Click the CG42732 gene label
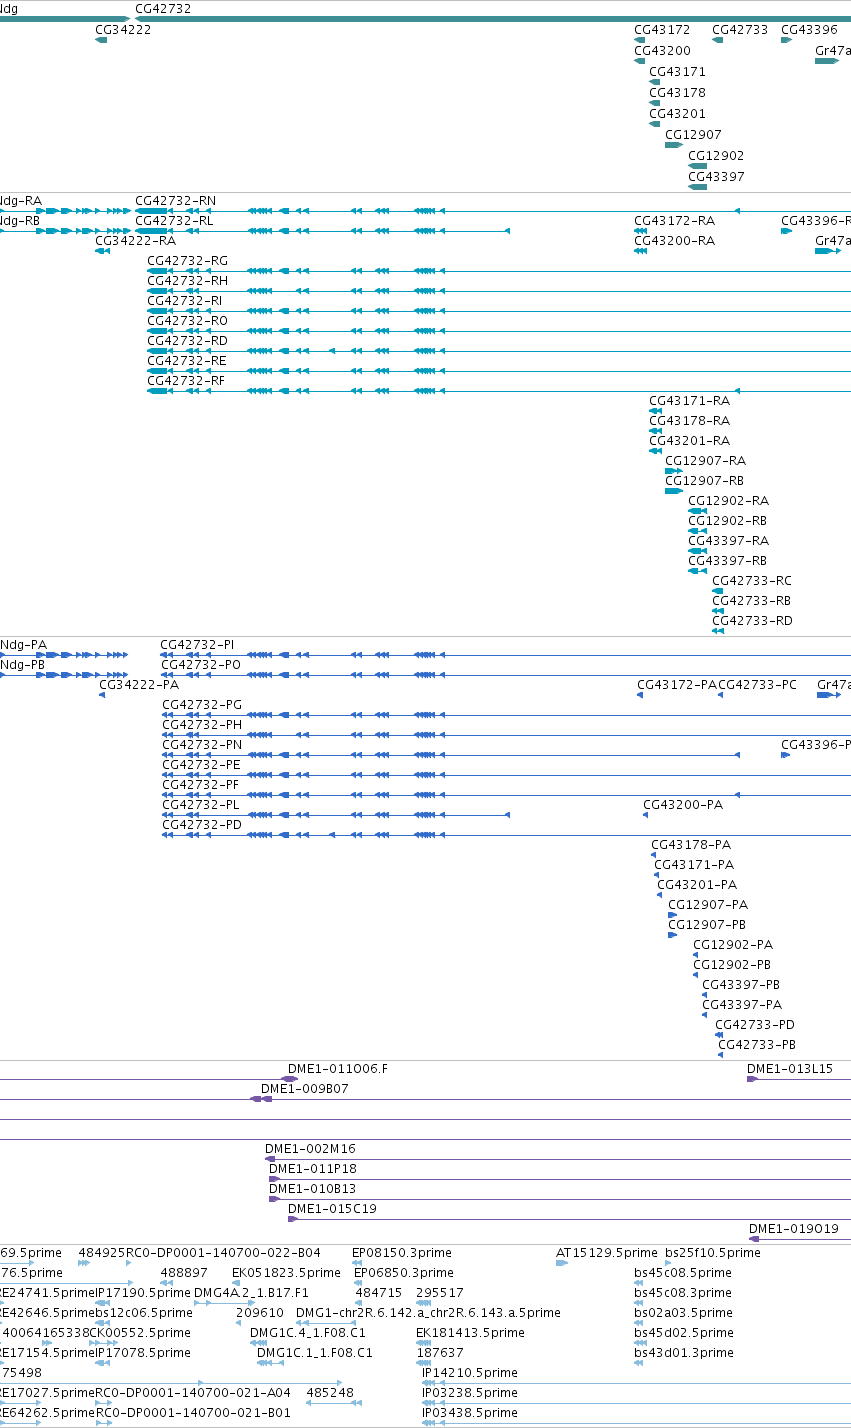The width and height of the screenshot is (851, 1428). [x=163, y=8]
